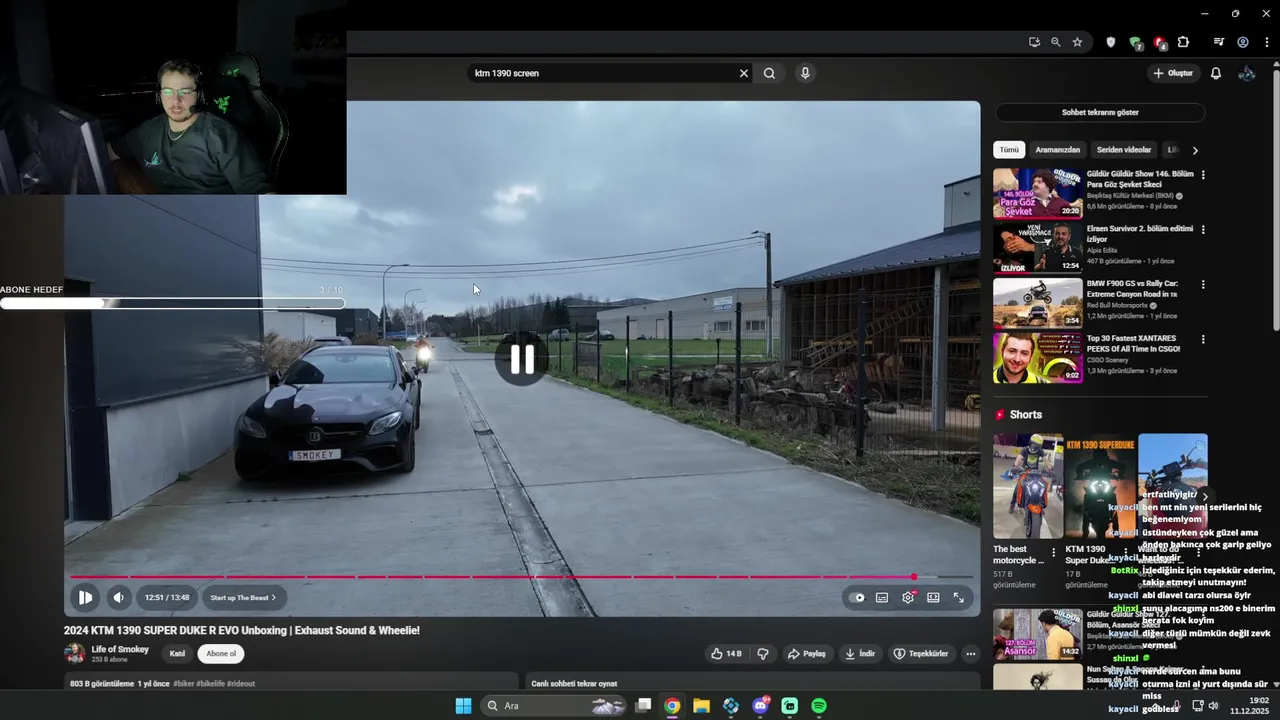Click the Teşekkürler thanks button

tap(920, 654)
